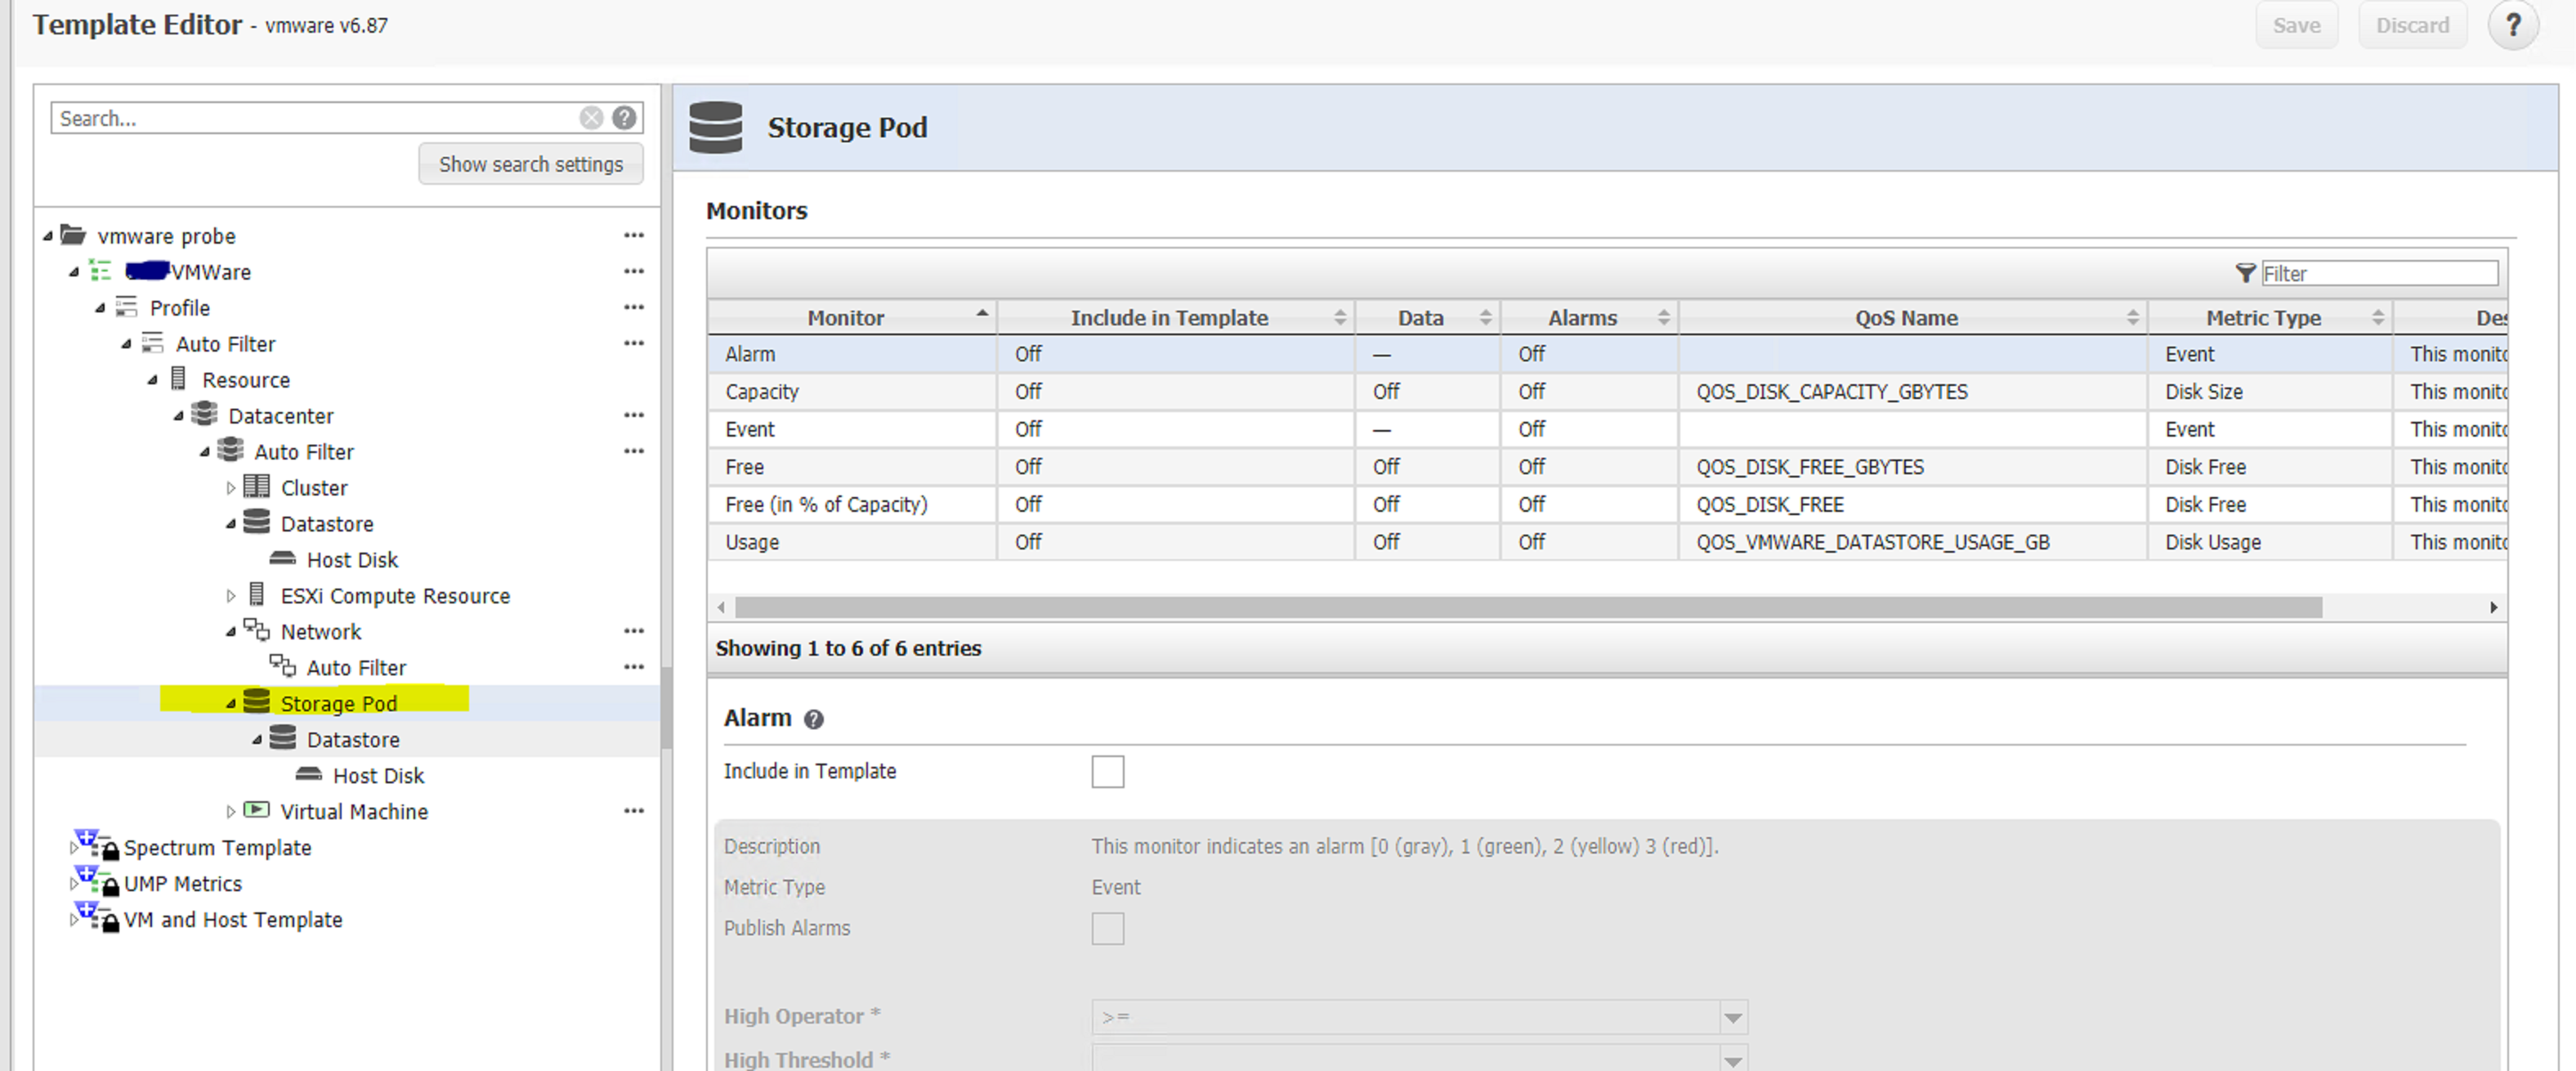This screenshot has width=2576, height=1071.
Task: Click the search help question icon
Action: click(x=625, y=118)
